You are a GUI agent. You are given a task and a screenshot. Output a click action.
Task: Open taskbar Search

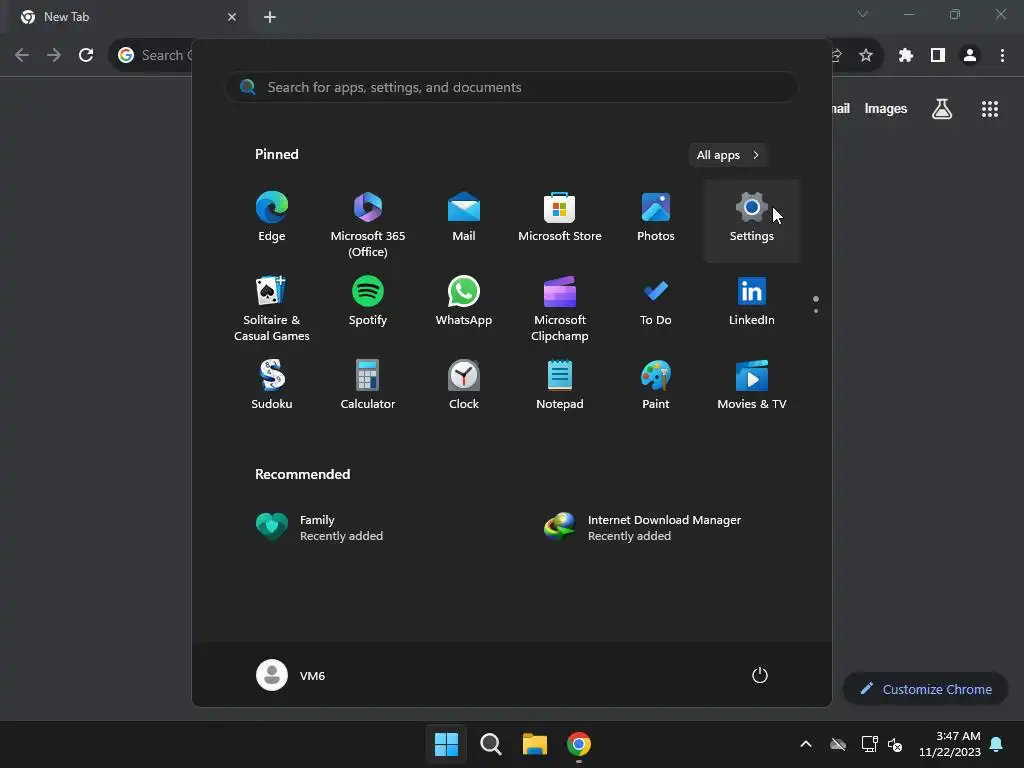(490, 744)
